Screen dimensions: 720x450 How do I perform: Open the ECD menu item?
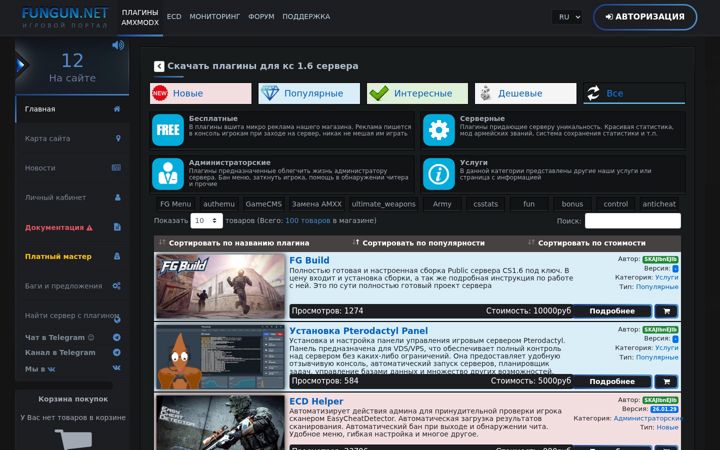[174, 17]
